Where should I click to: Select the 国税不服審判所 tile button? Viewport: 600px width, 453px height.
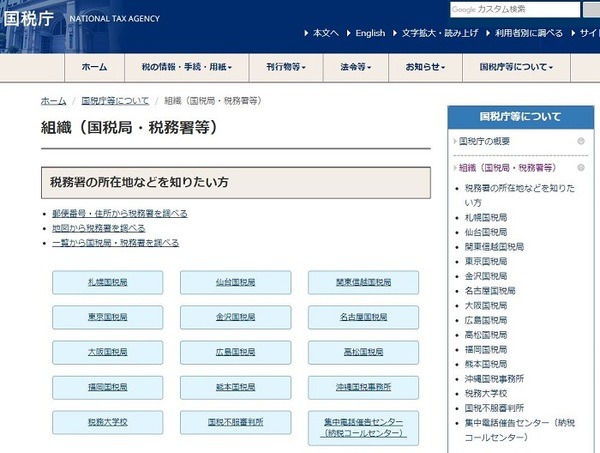235,422
